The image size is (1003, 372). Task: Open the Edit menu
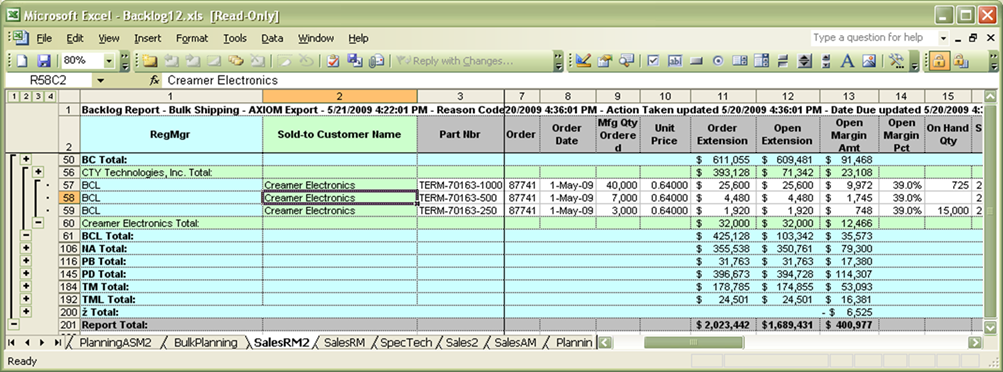click(75, 38)
